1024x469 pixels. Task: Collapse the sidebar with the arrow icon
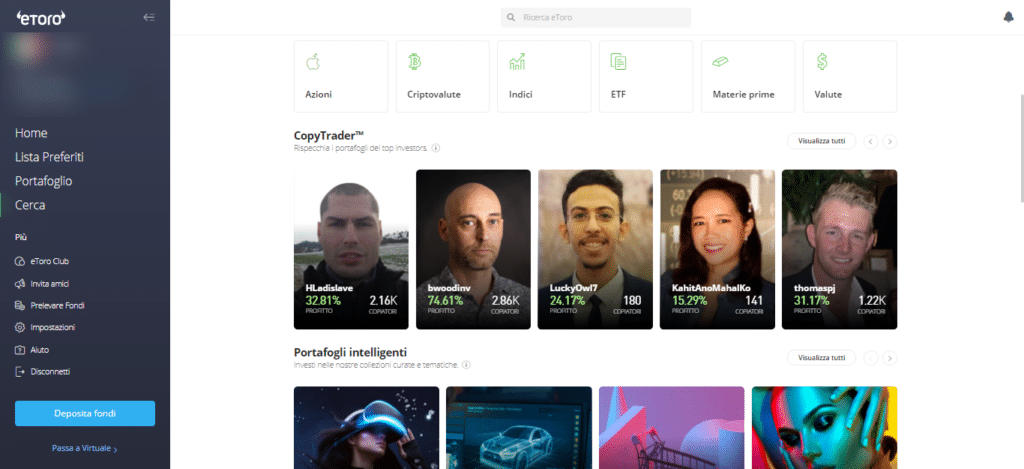tap(149, 18)
